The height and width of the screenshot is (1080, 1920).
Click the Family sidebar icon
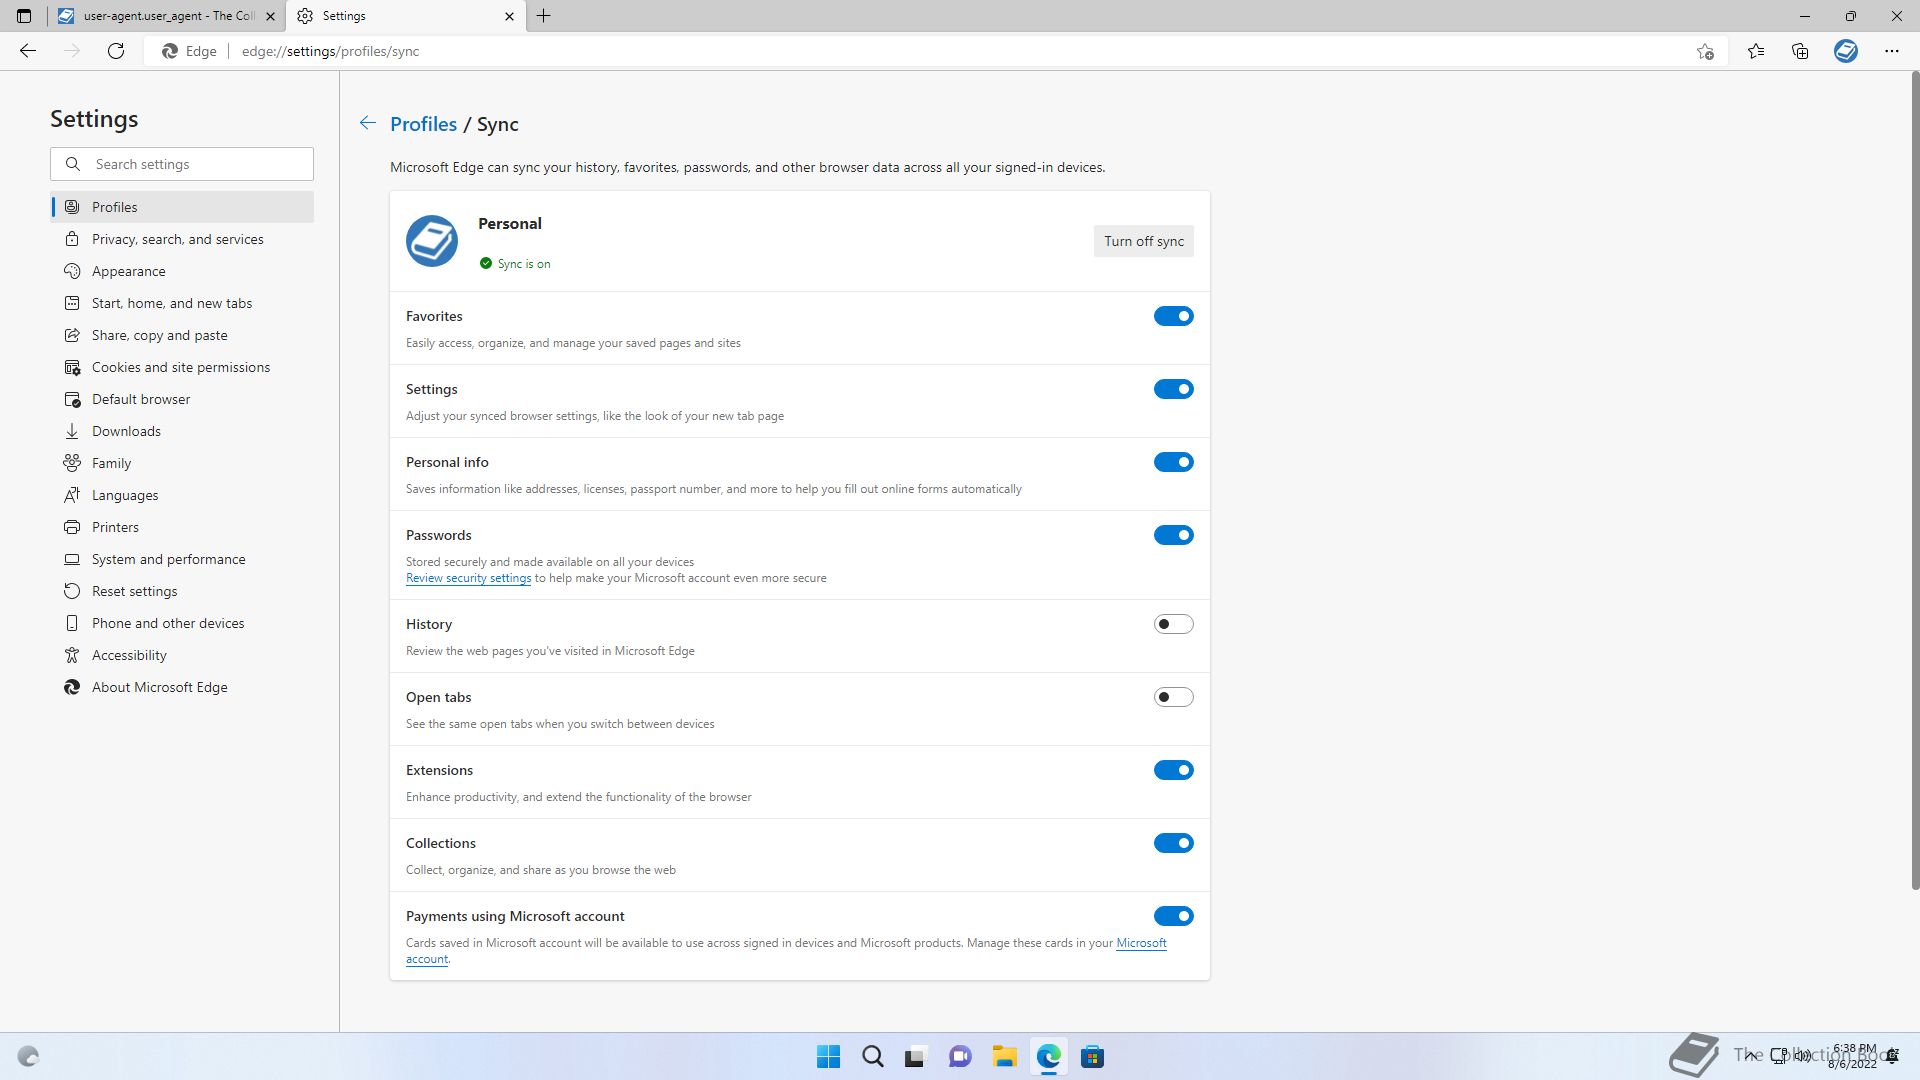pyautogui.click(x=72, y=463)
